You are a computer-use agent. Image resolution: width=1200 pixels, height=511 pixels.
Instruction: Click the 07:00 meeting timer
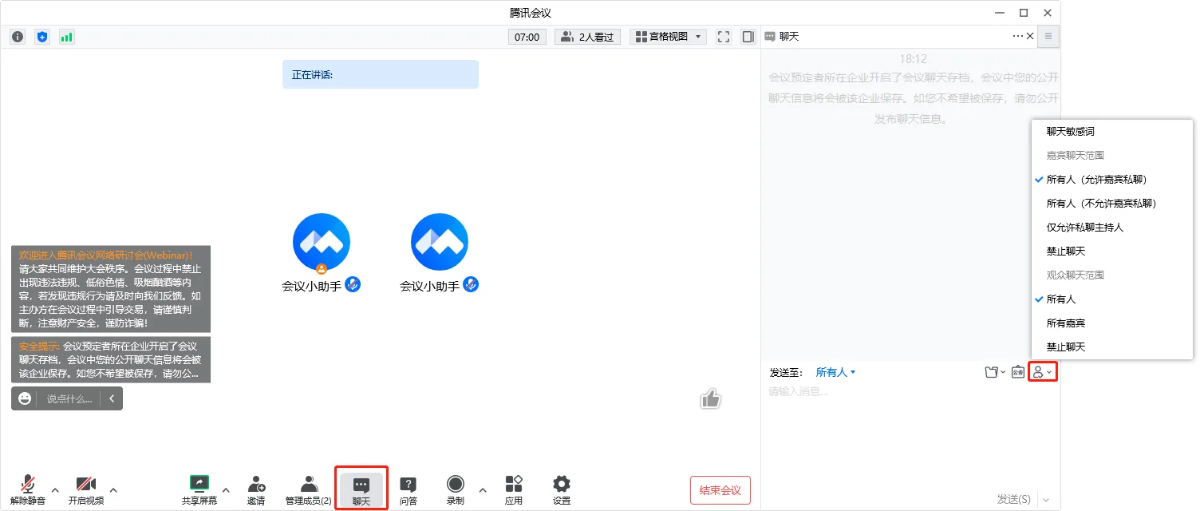point(527,37)
